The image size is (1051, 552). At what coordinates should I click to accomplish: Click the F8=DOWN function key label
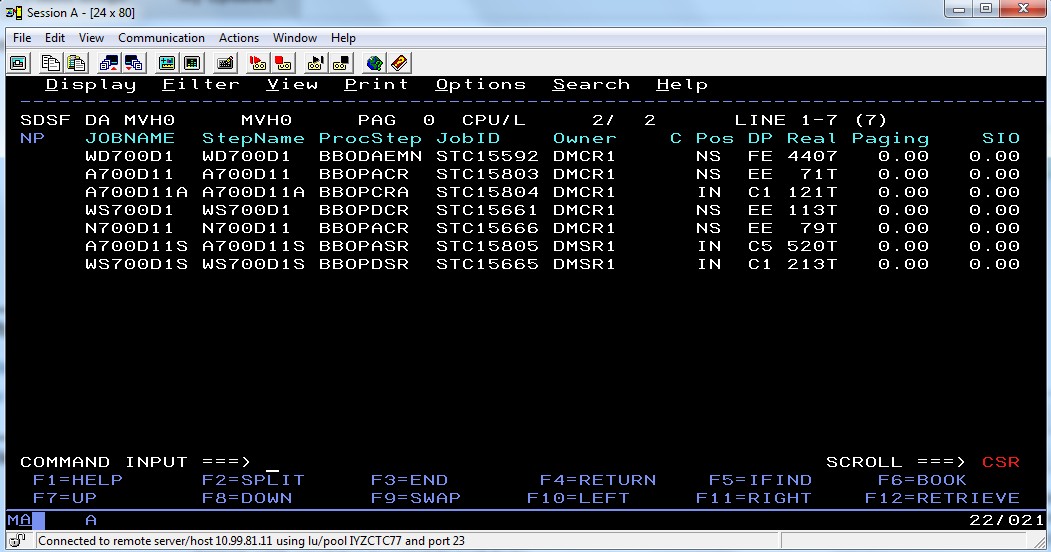(247, 498)
